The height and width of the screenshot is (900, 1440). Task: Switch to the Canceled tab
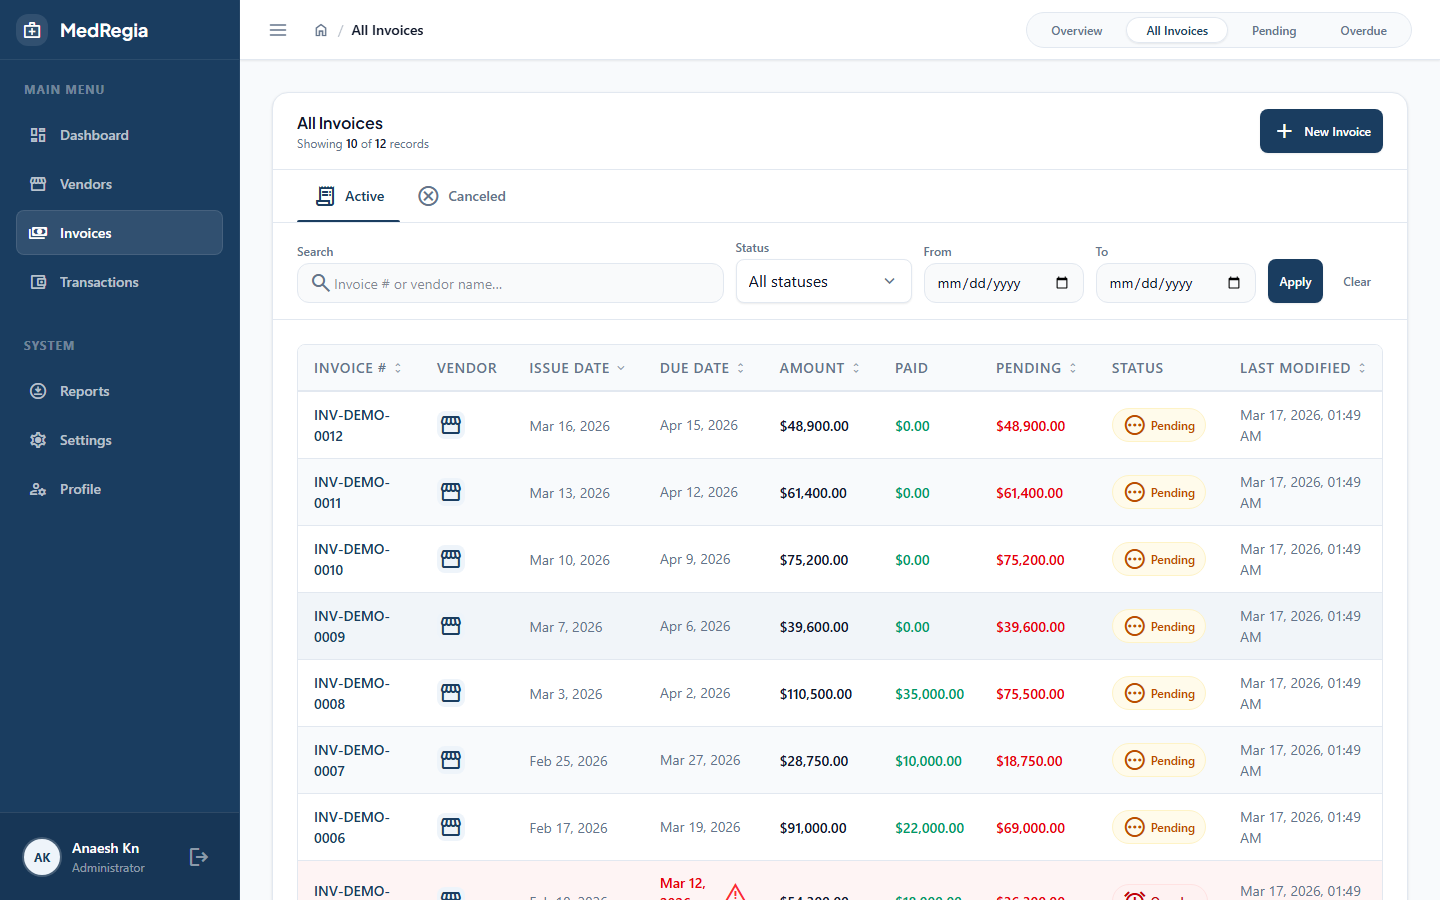462,196
